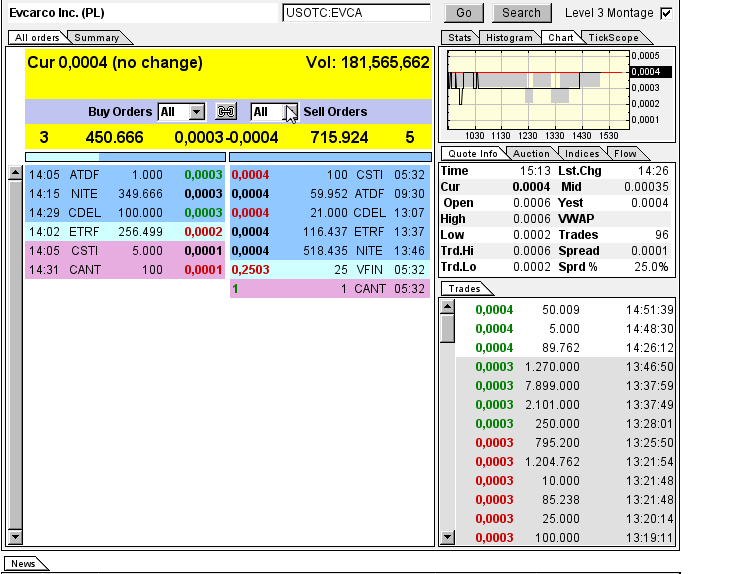The height and width of the screenshot is (574, 745).
Task: Select CANT sell order priced 1
Action: (330, 289)
